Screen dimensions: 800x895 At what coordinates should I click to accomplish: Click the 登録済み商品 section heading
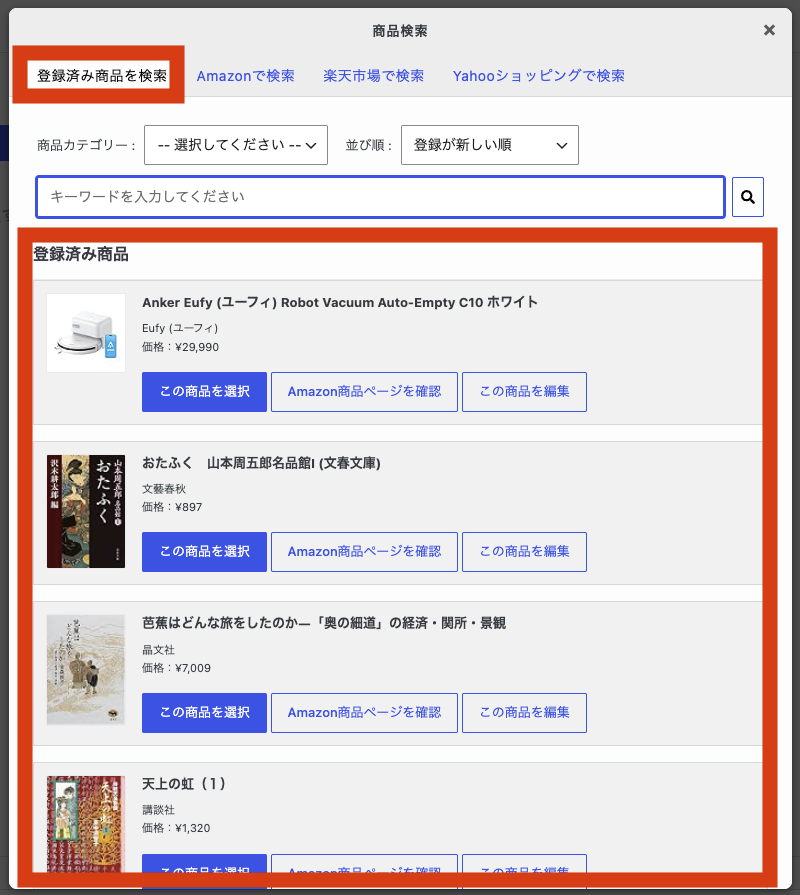point(80,254)
